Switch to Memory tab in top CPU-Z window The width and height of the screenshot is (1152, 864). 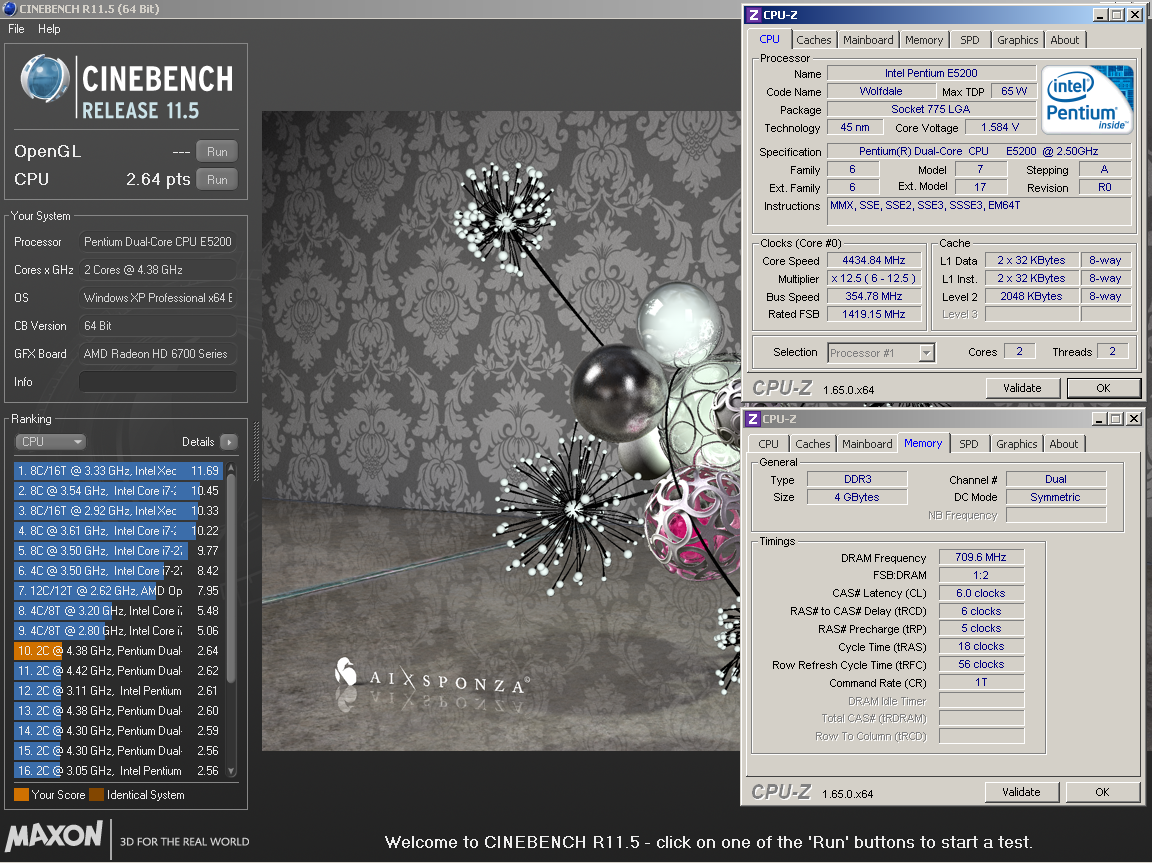click(x=924, y=40)
